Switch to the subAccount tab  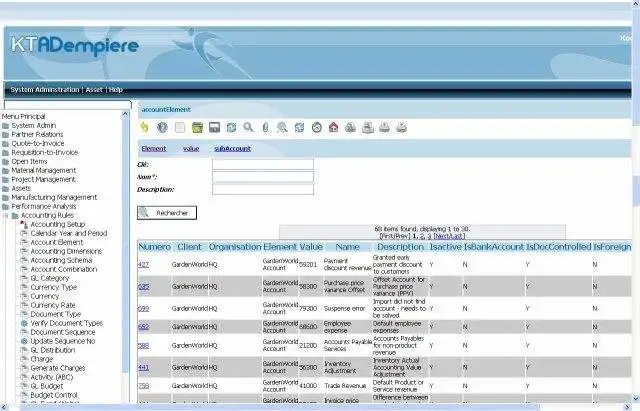[233, 149]
